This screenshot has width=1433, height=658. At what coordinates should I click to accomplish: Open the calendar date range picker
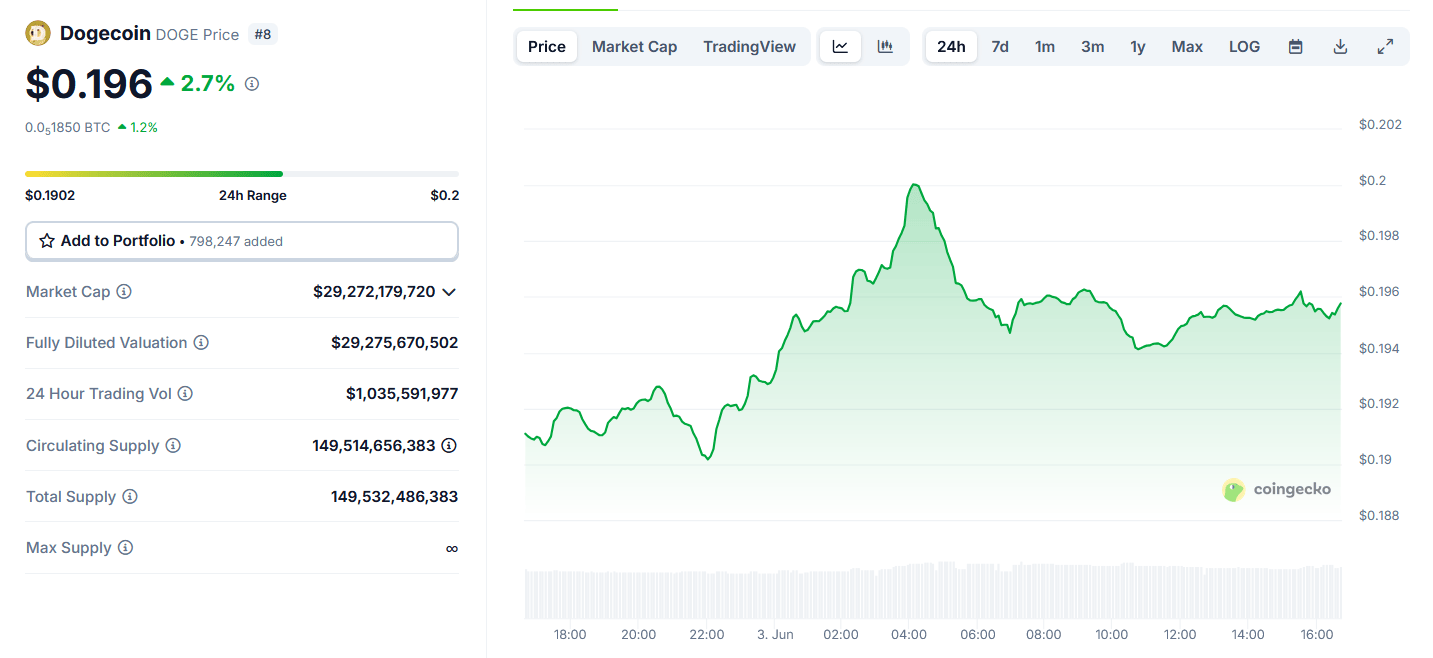[1296, 47]
